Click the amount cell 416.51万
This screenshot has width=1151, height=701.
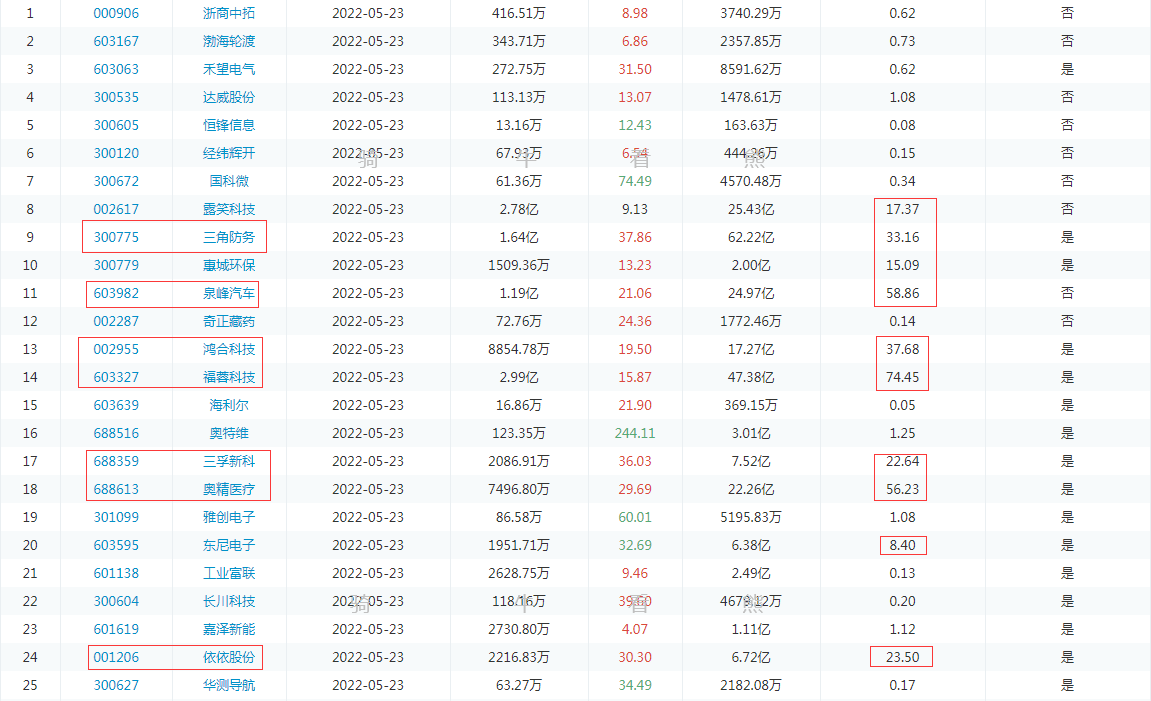tap(519, 13)
